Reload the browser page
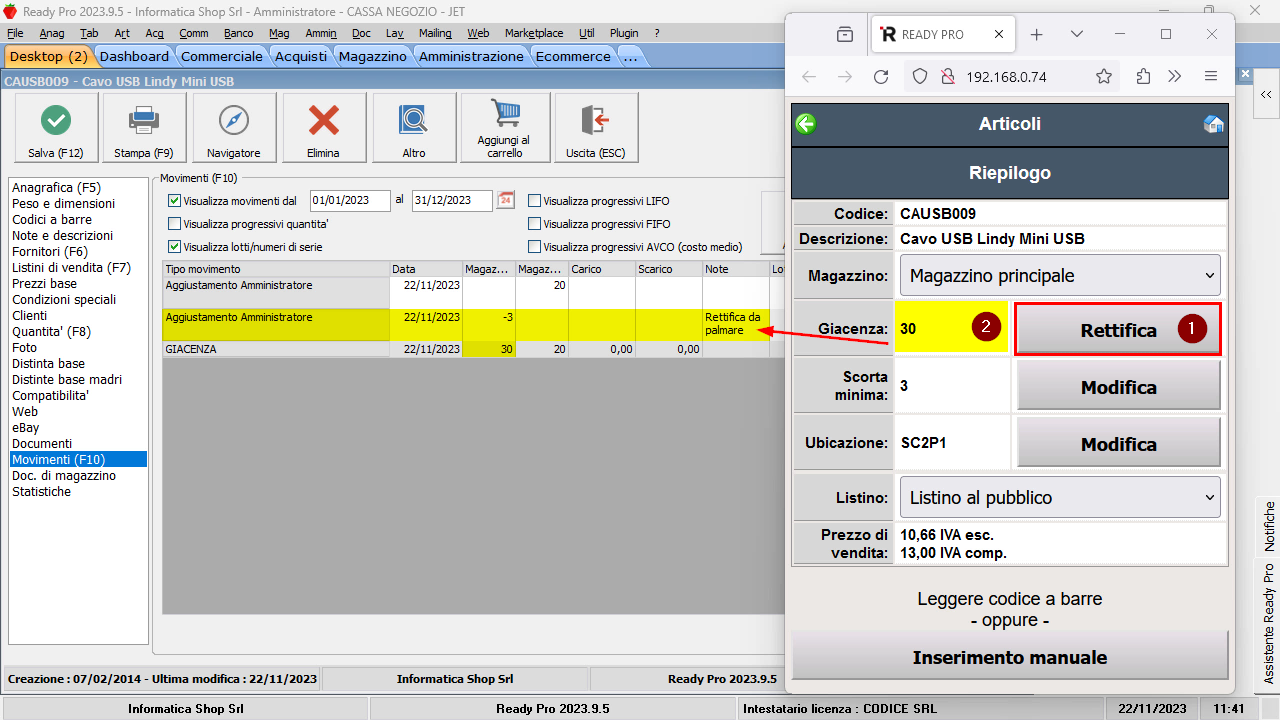 click(x=881, y=77)
